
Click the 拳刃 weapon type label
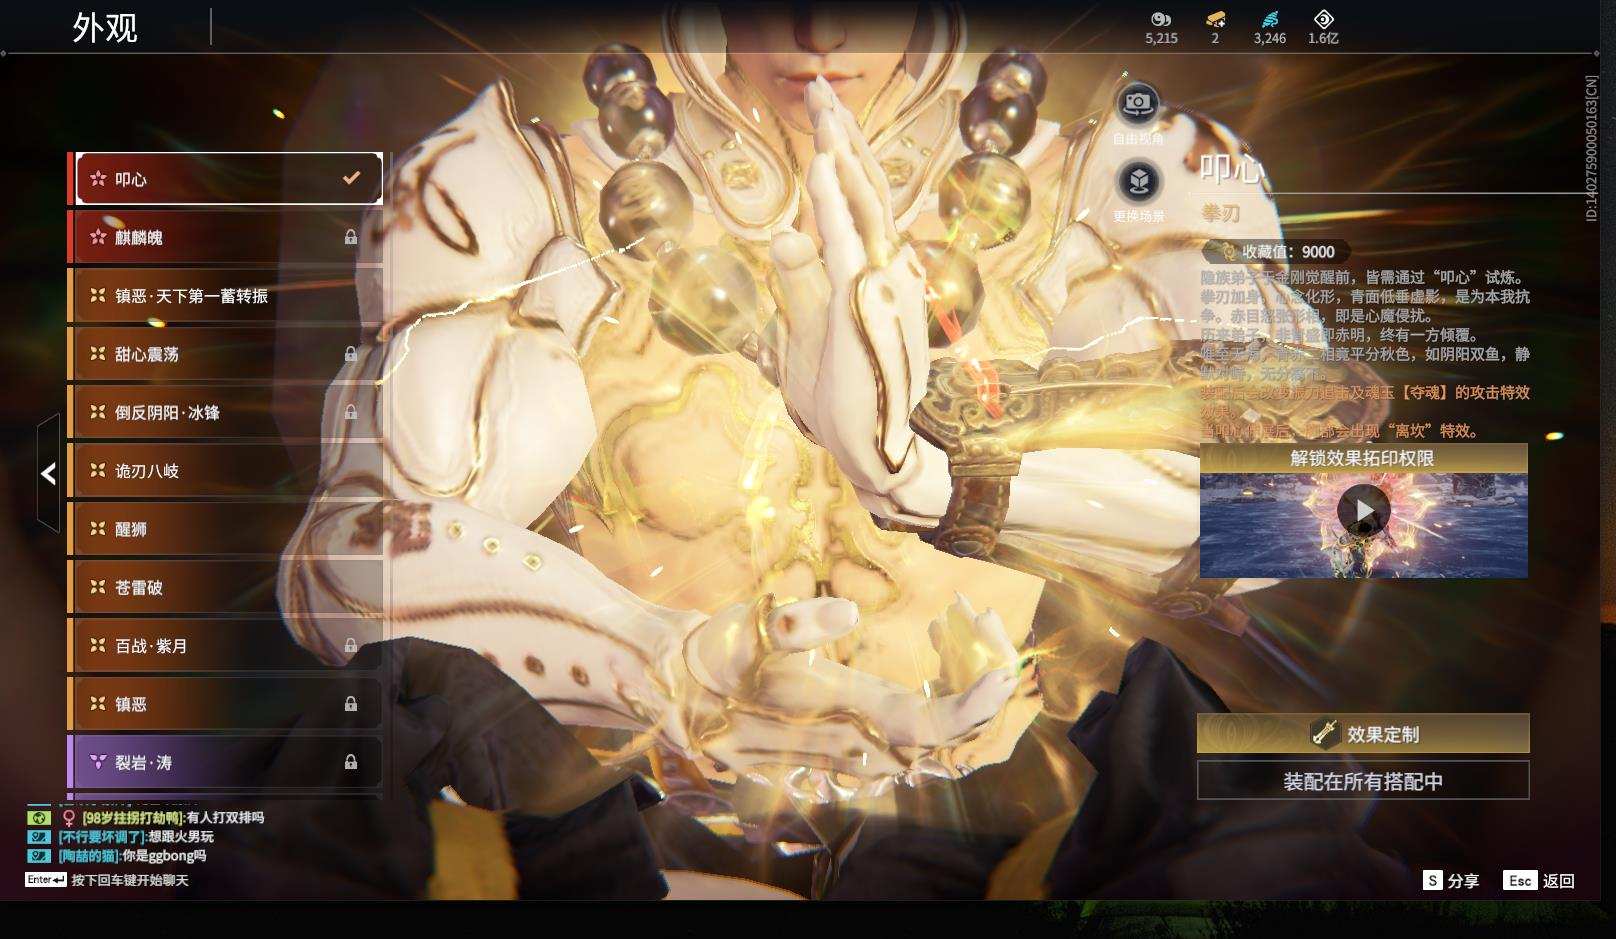point(1221,213)
